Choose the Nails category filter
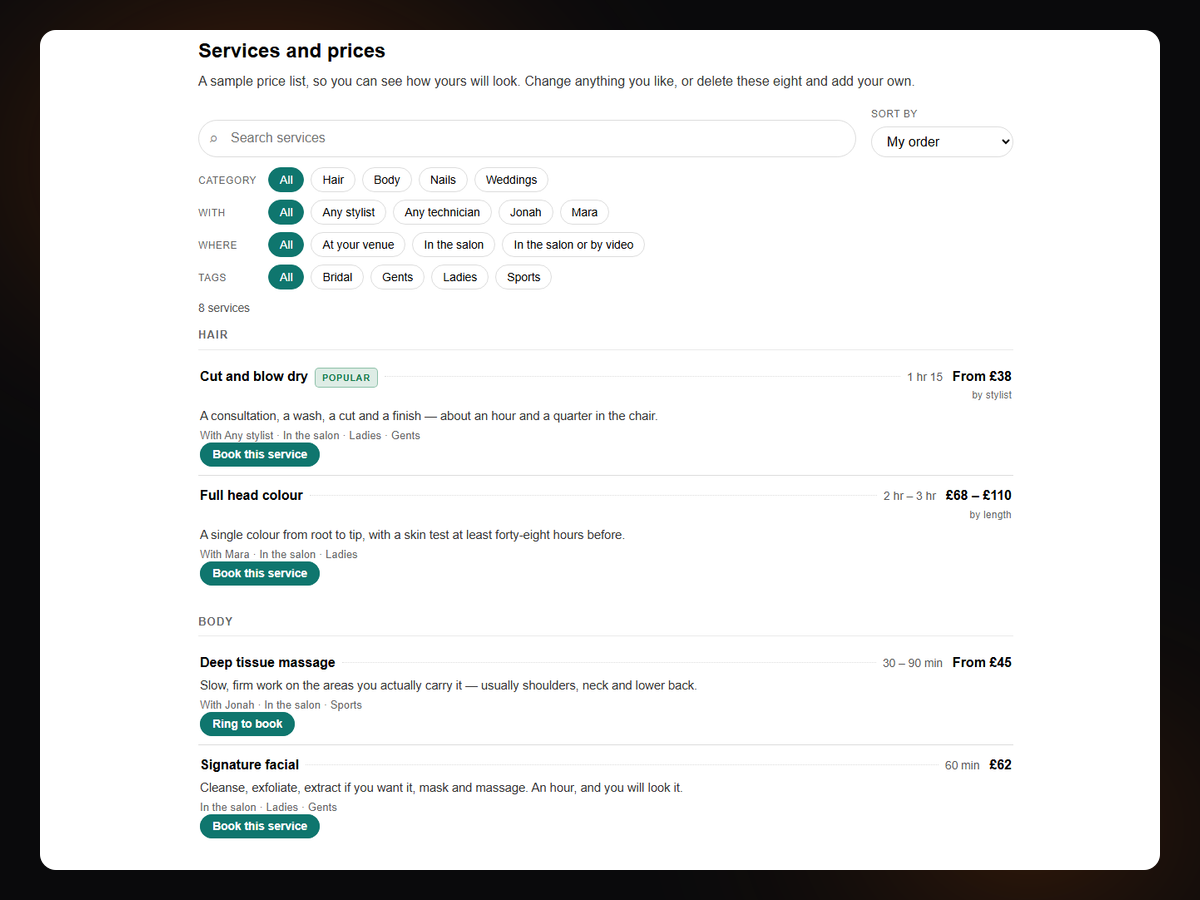This screenshot has width=1200, height=900. point(443,180)
